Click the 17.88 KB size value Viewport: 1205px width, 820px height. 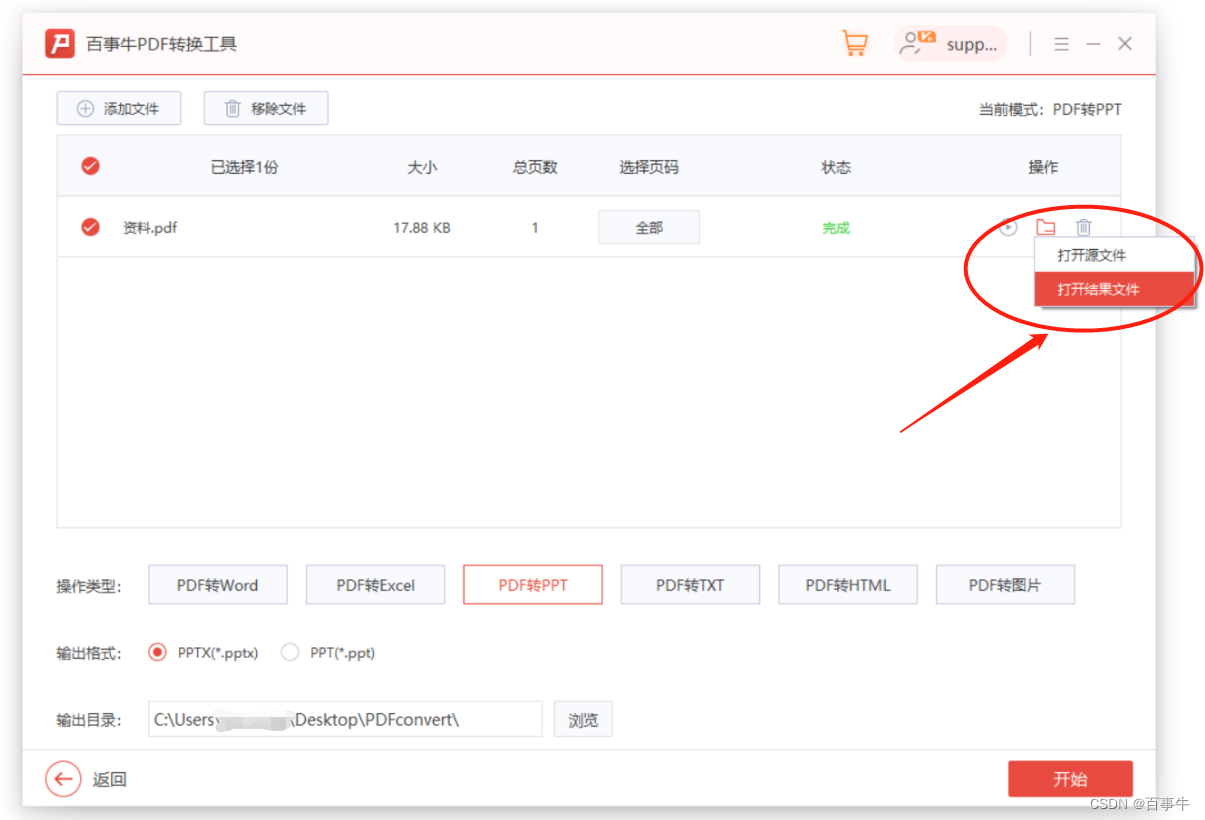[x=422, y=227]
